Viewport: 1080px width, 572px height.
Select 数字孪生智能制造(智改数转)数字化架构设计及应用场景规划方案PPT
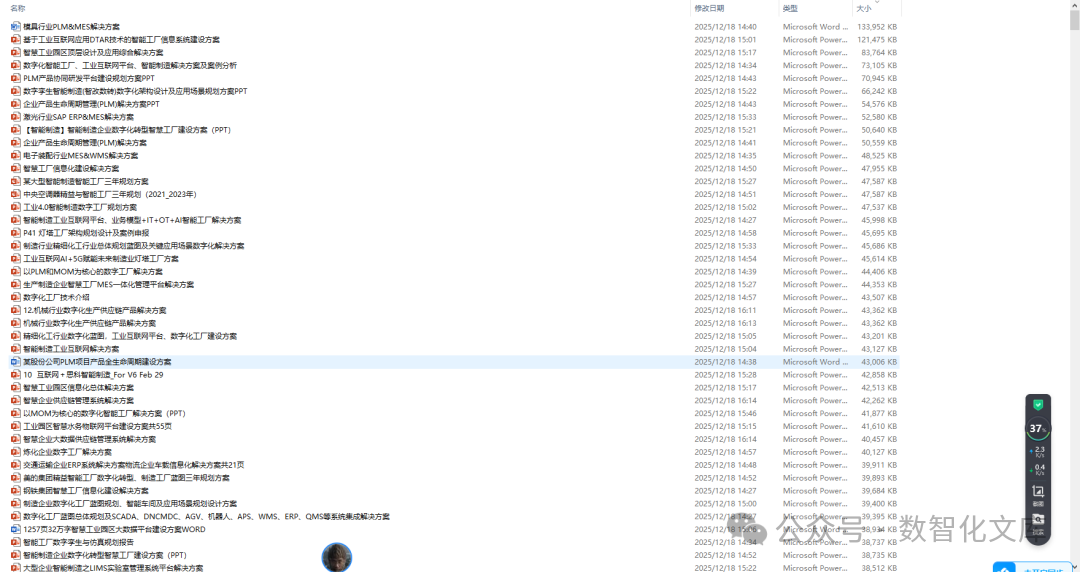[x=135, y=91]
